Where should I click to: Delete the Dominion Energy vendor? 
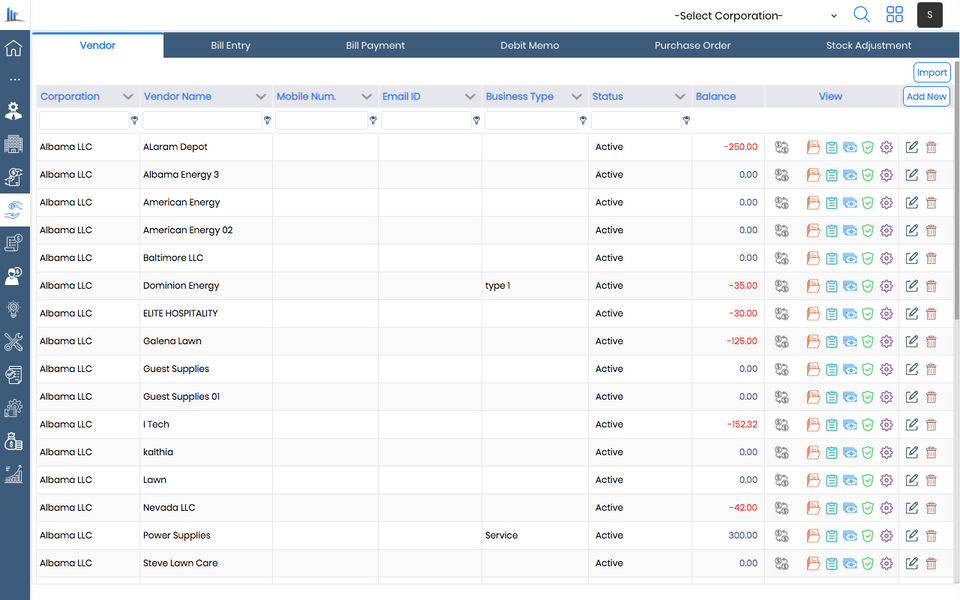pyautogui.click(x=931, y=286)
